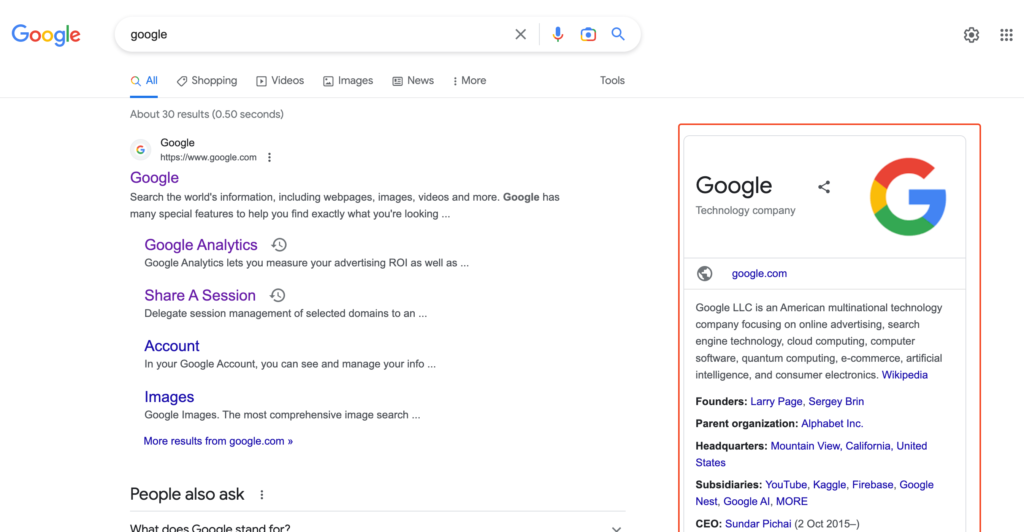
Task: Open the settings gear icon
Action: coord(971,35)
